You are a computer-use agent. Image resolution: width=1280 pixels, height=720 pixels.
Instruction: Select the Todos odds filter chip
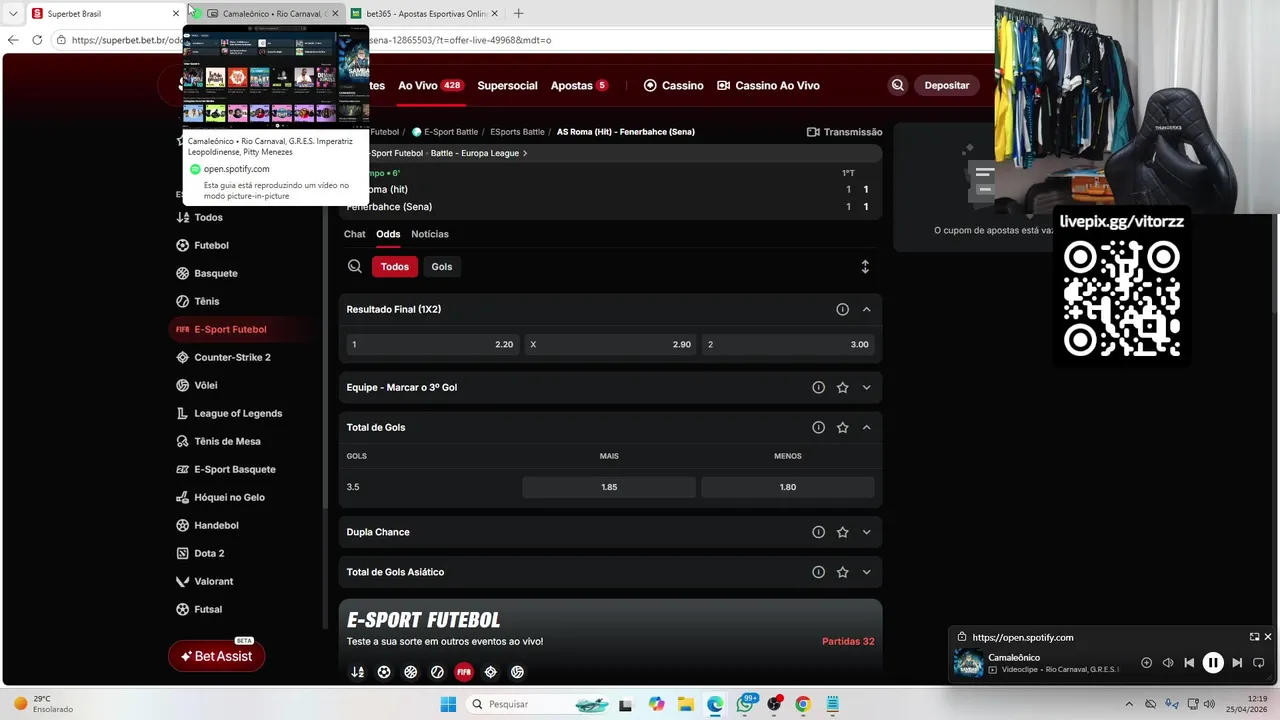(395, 267)
